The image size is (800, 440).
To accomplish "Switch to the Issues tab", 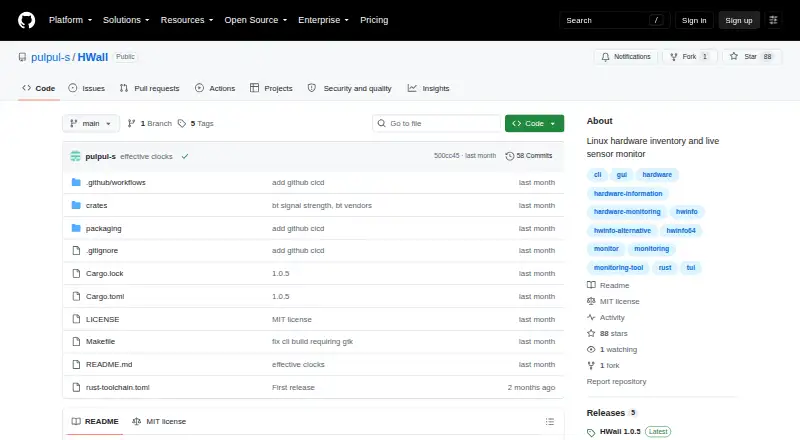I will (87, 88).
